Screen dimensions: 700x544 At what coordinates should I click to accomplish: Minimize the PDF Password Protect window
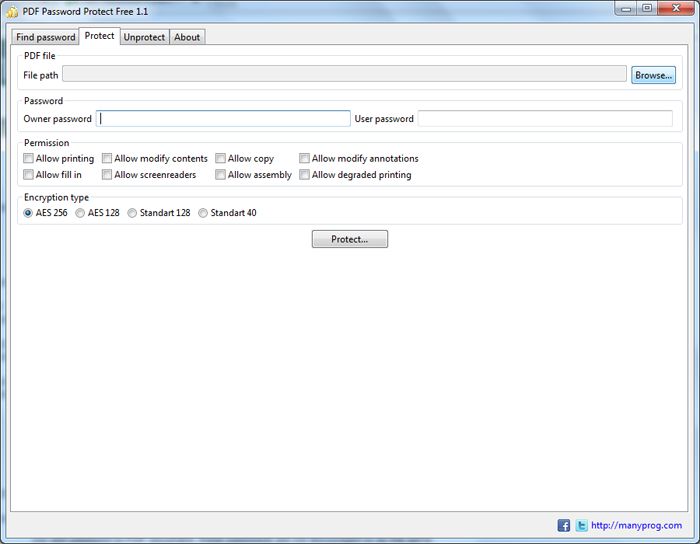[x=626, y=8]
